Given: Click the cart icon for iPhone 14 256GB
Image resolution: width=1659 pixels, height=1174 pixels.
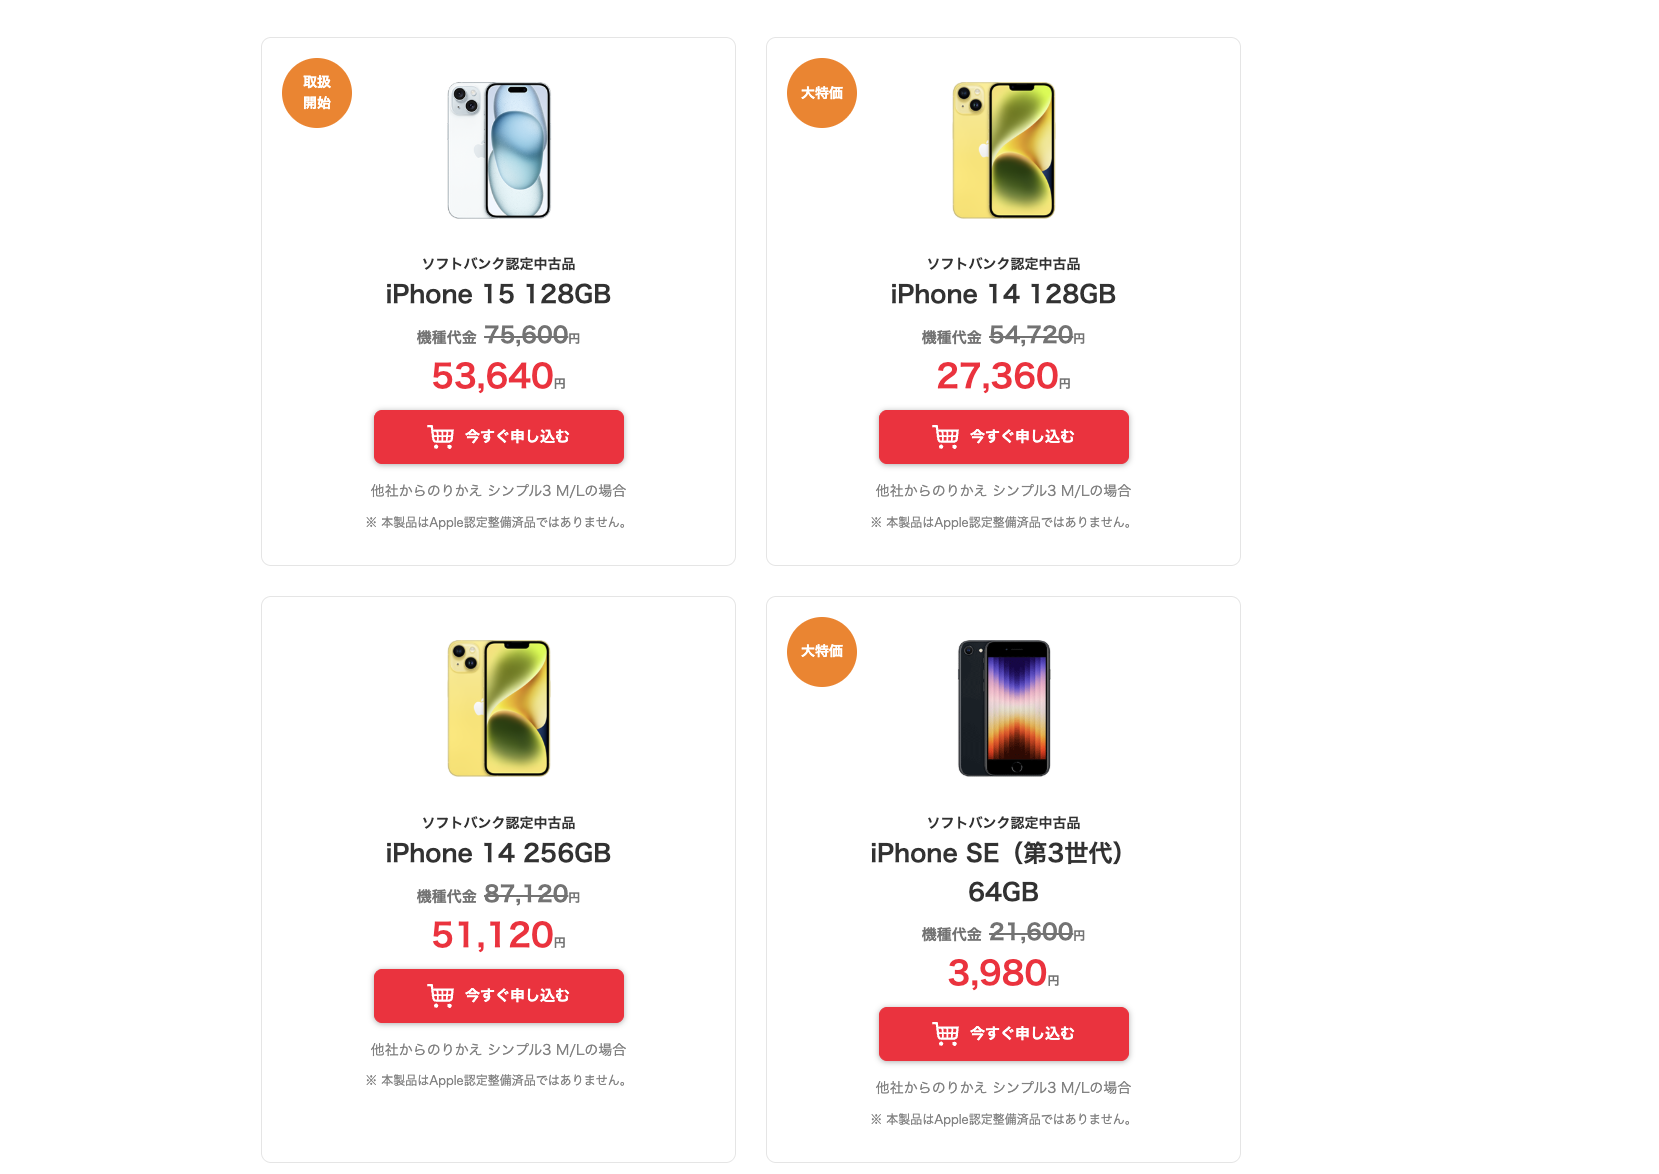Looking at the screenshot, I should coord(440,996).
